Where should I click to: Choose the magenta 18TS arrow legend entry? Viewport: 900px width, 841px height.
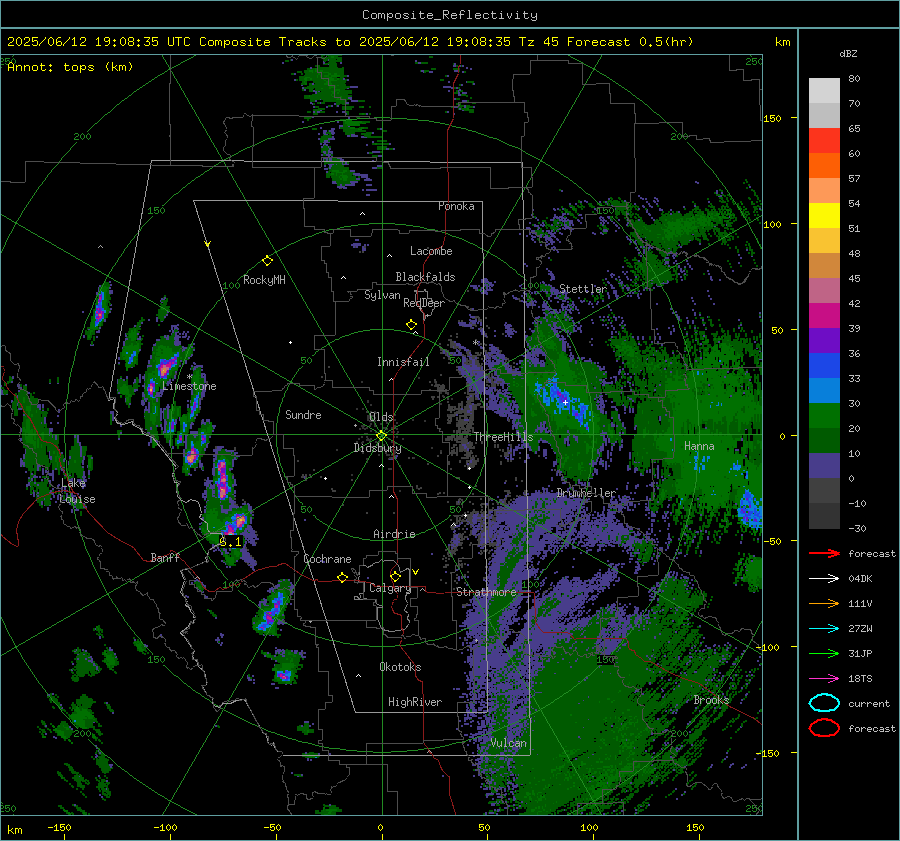[824, 679]
